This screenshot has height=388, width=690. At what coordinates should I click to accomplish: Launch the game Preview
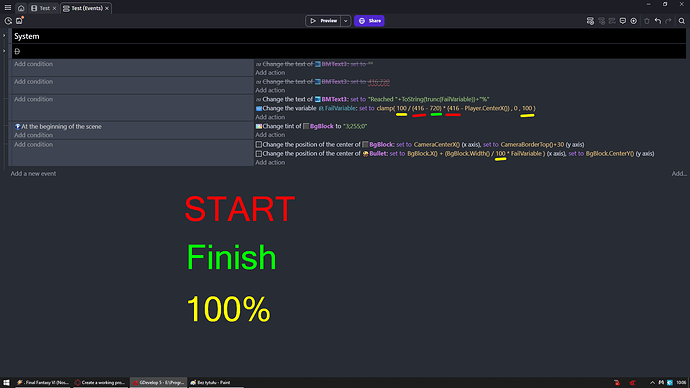click(323, 21)
